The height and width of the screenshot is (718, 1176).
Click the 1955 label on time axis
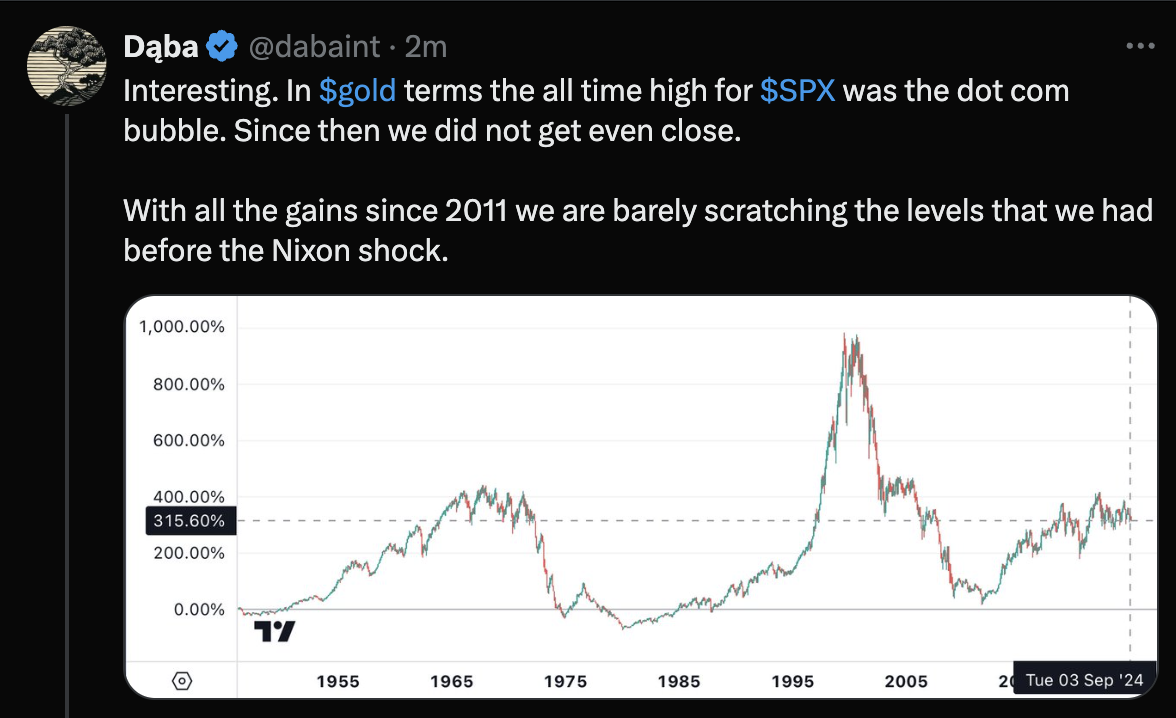[x=338, y=681]
